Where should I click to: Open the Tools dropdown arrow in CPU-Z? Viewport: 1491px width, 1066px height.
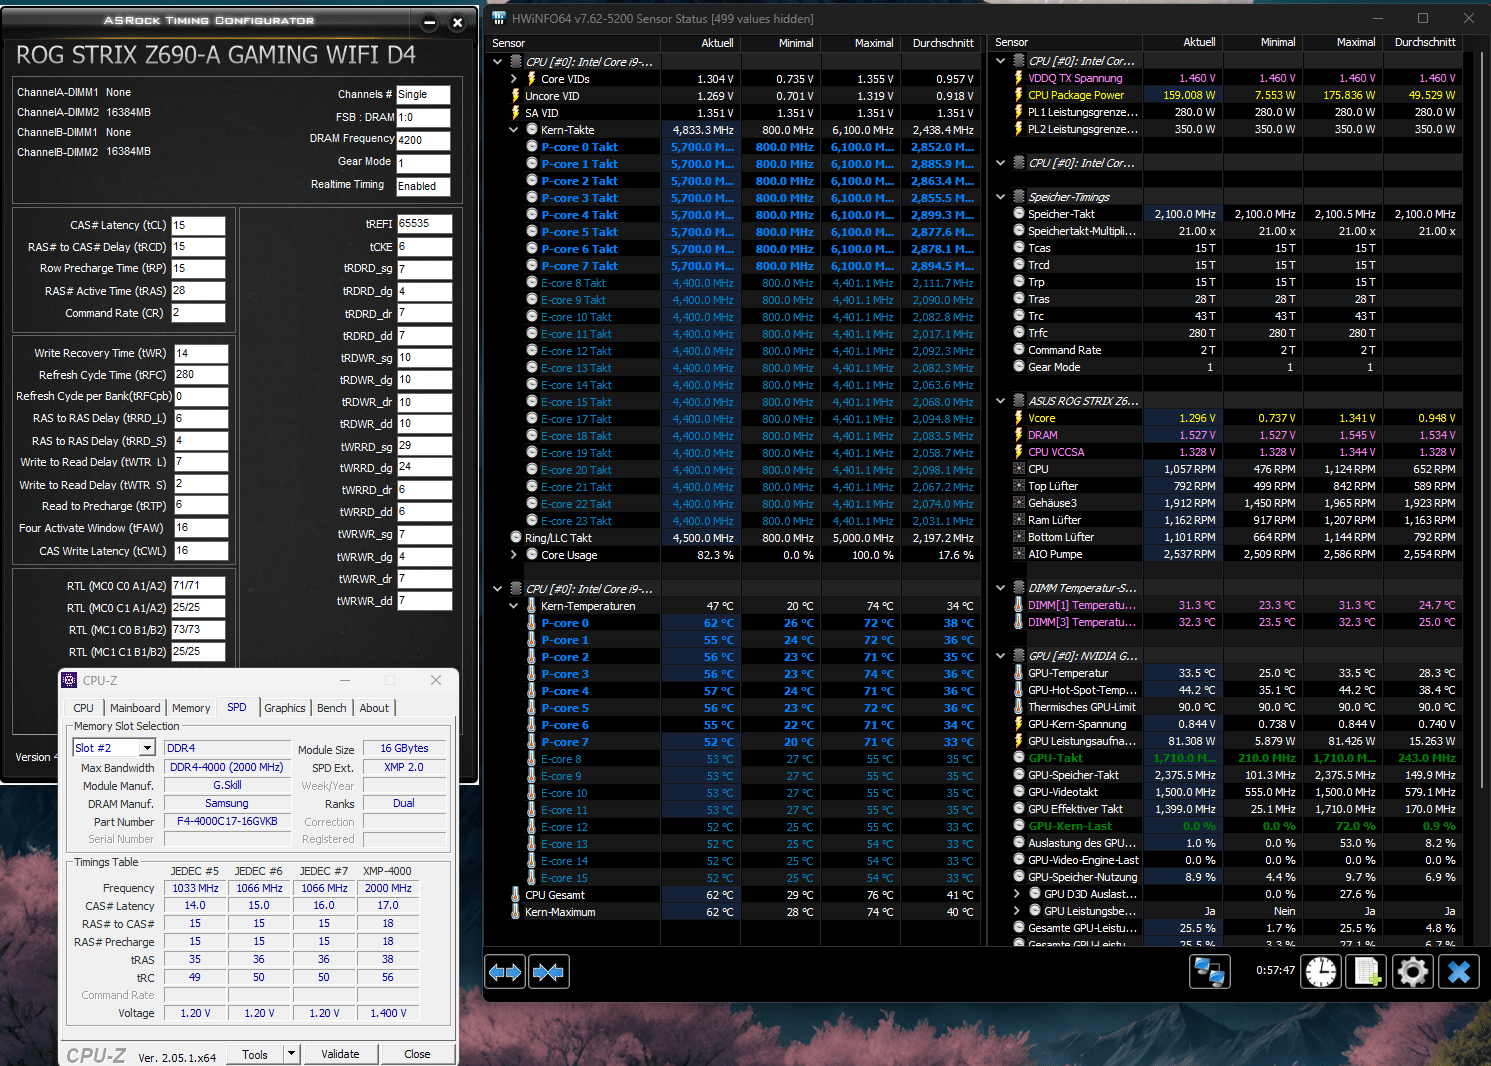(x=291, y=1053)
